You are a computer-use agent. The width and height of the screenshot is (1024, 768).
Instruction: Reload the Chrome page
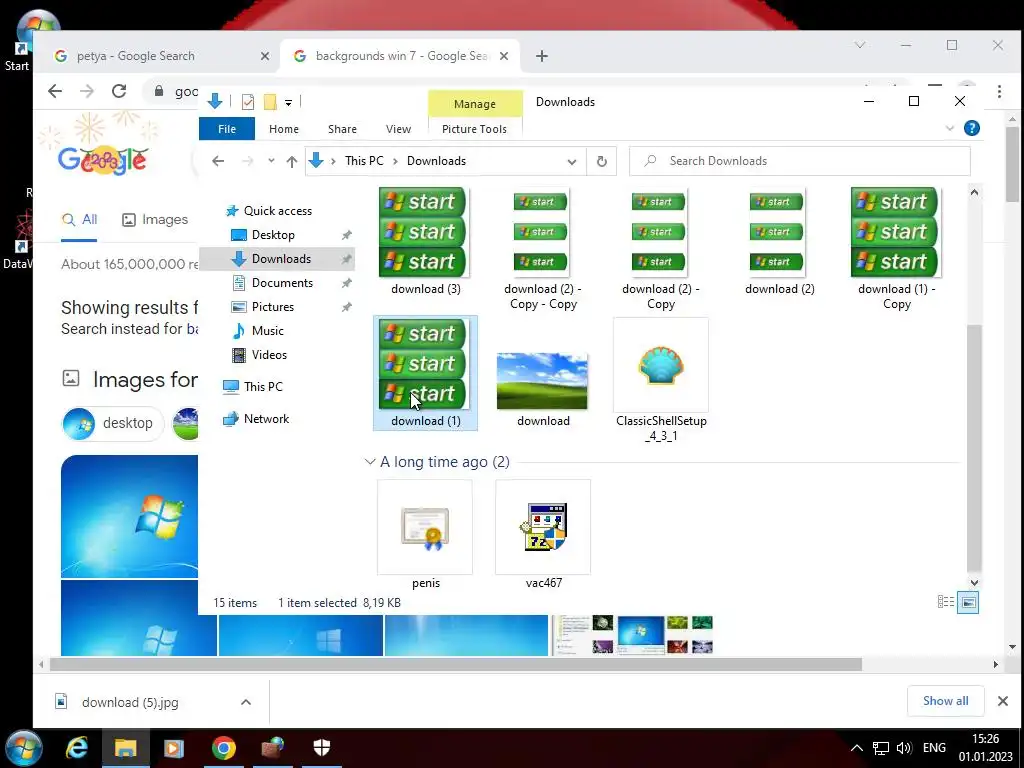119,91
